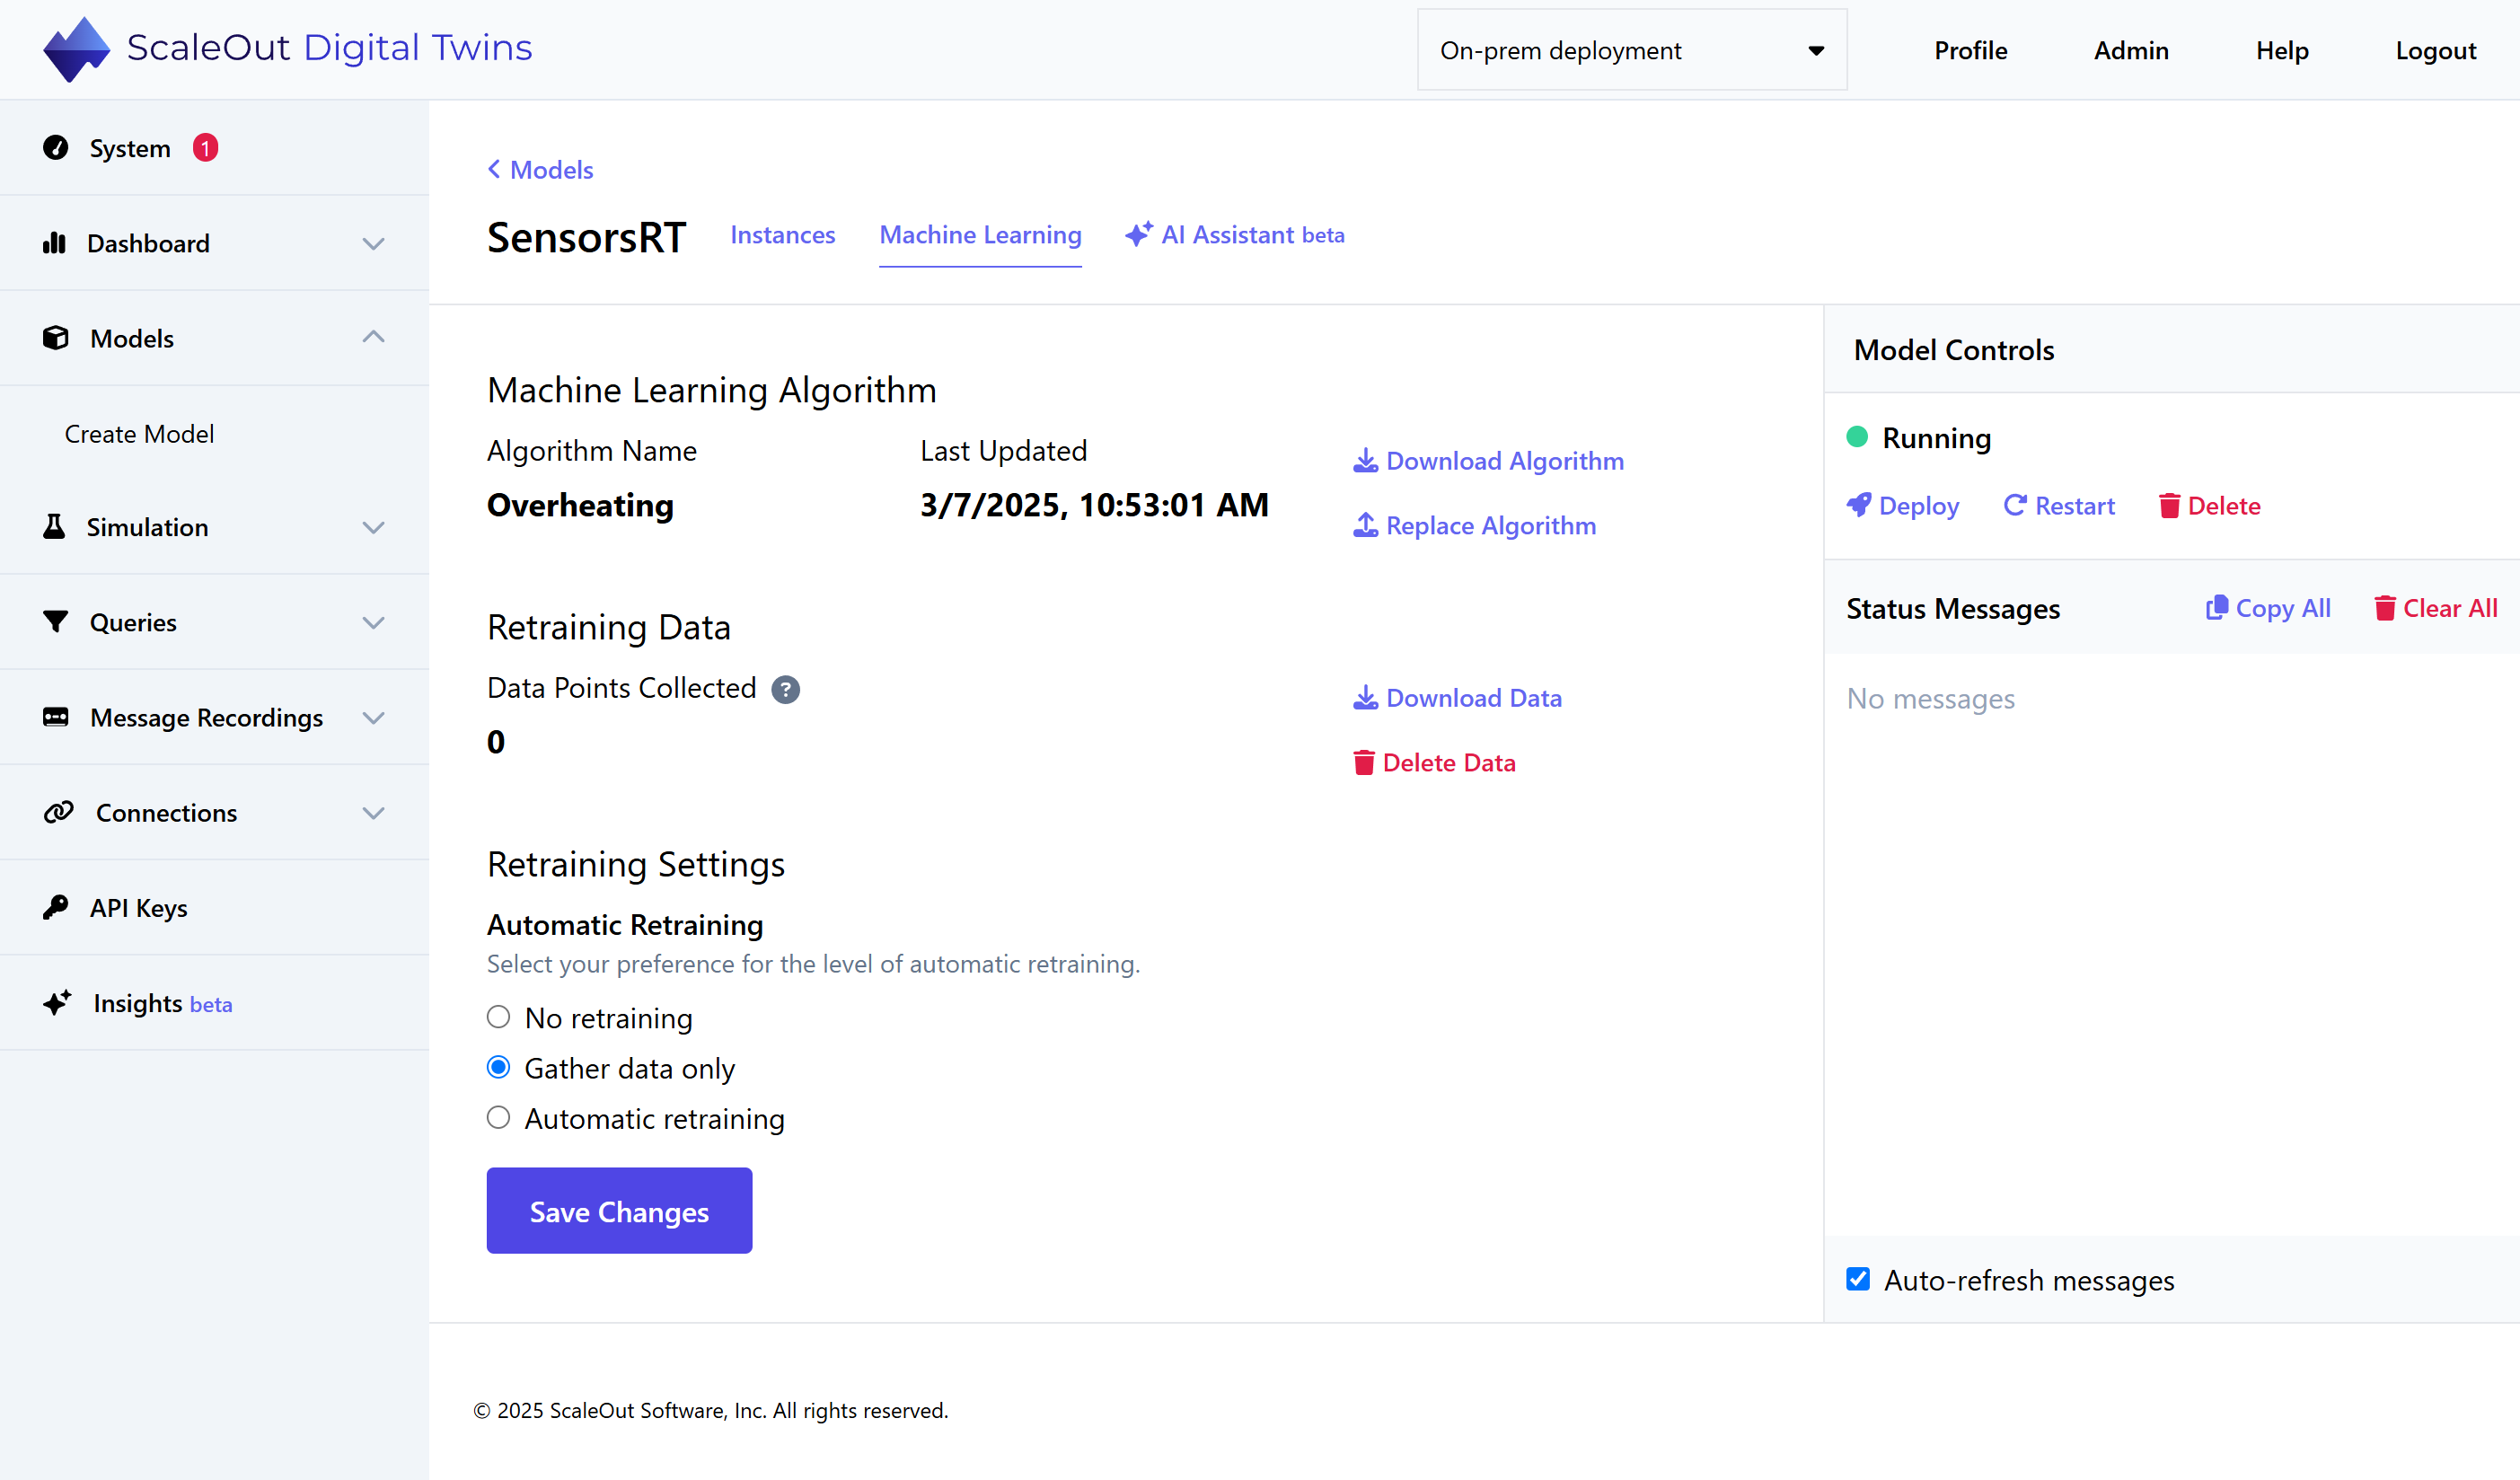Select the No retraining radio option
This screenshot has width=2520, height=1480.
click(498, 1017)
